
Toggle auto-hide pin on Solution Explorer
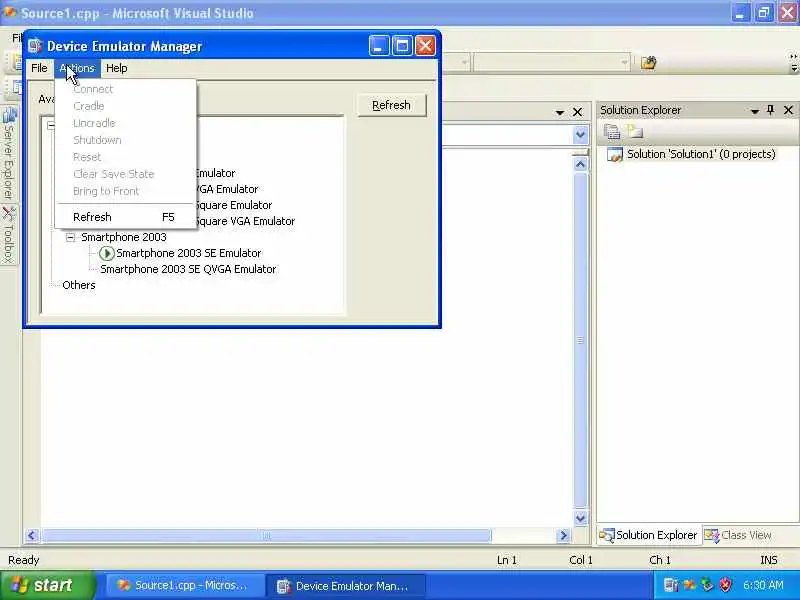point(770,110)
